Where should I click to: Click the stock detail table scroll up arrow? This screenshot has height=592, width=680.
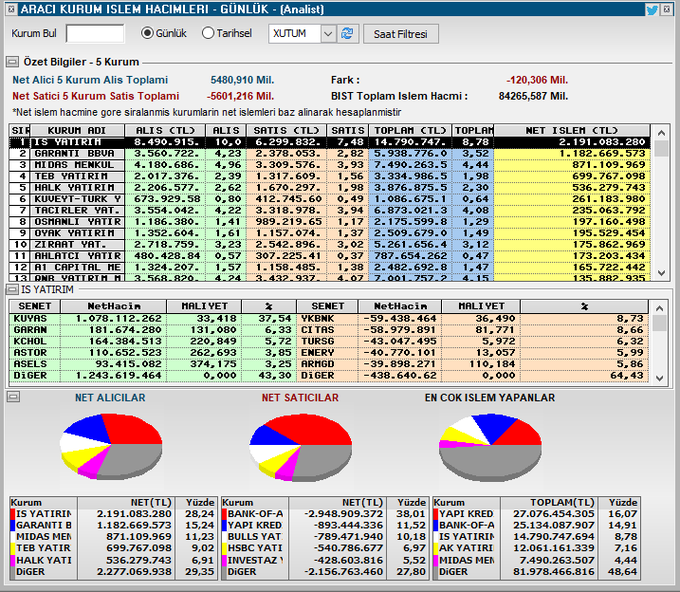pyautogui.click(x=660, y=308)
